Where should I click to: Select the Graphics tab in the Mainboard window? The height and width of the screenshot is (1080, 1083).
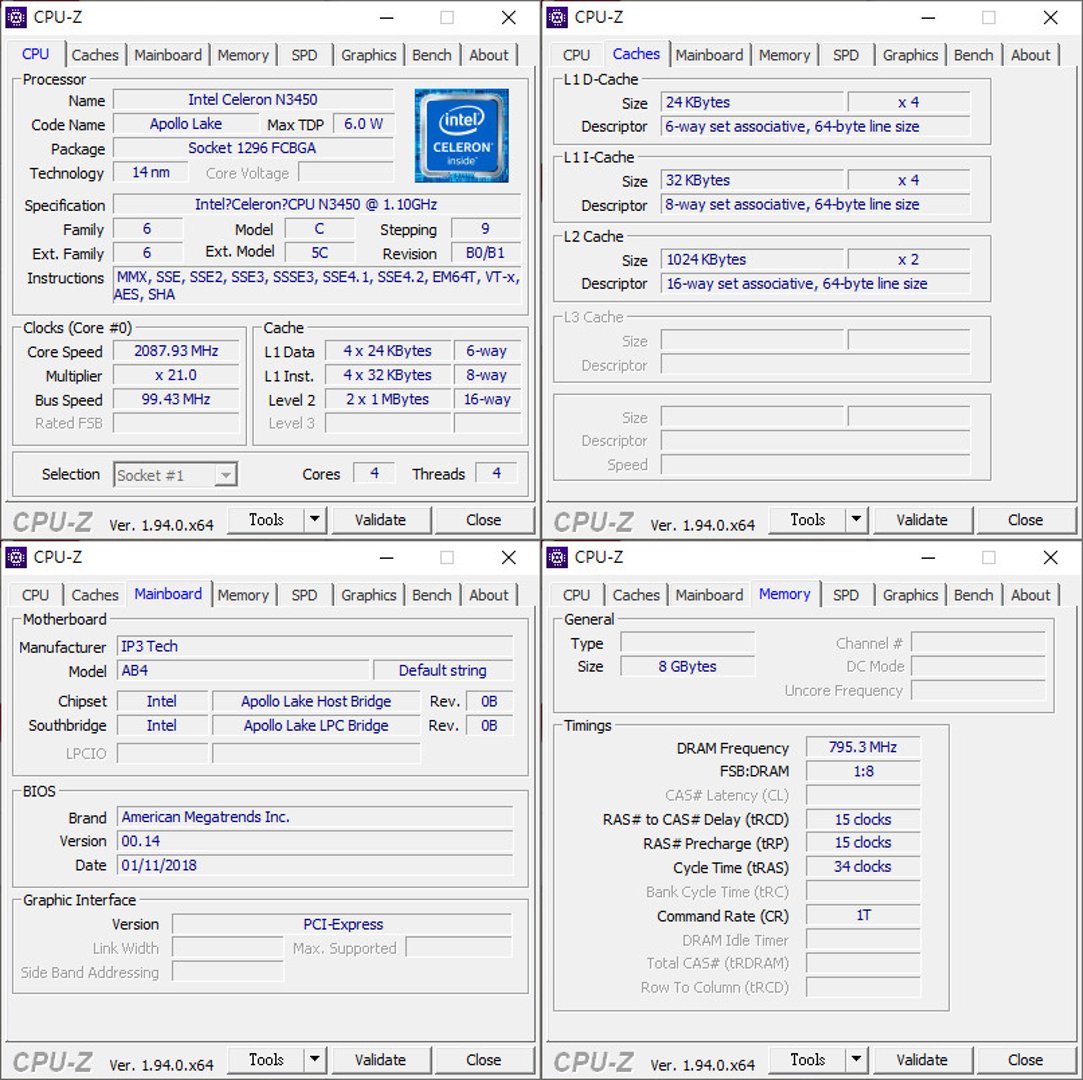coord(368,595)
